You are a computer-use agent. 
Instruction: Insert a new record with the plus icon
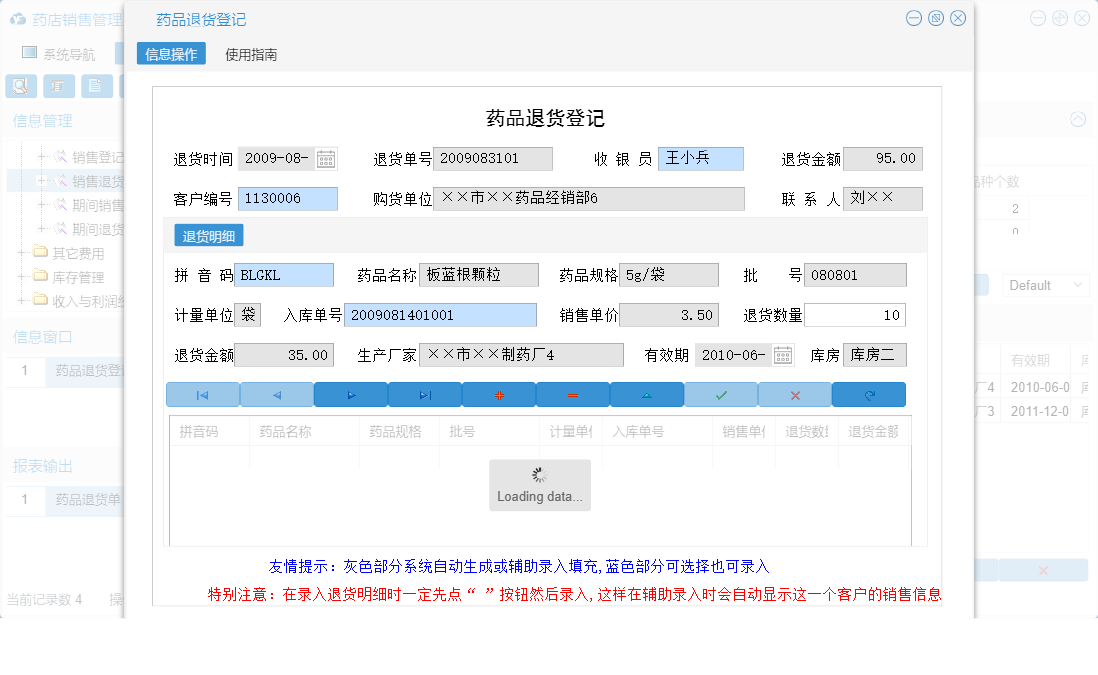pyautogui.click(x=499, y=394)
